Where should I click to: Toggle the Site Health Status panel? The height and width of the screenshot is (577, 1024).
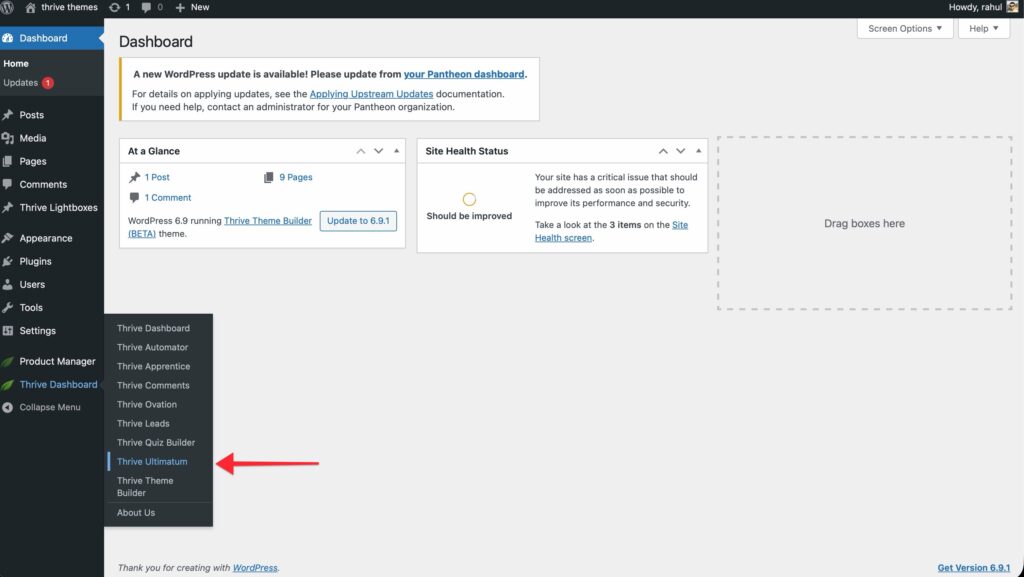click(699, 151)
